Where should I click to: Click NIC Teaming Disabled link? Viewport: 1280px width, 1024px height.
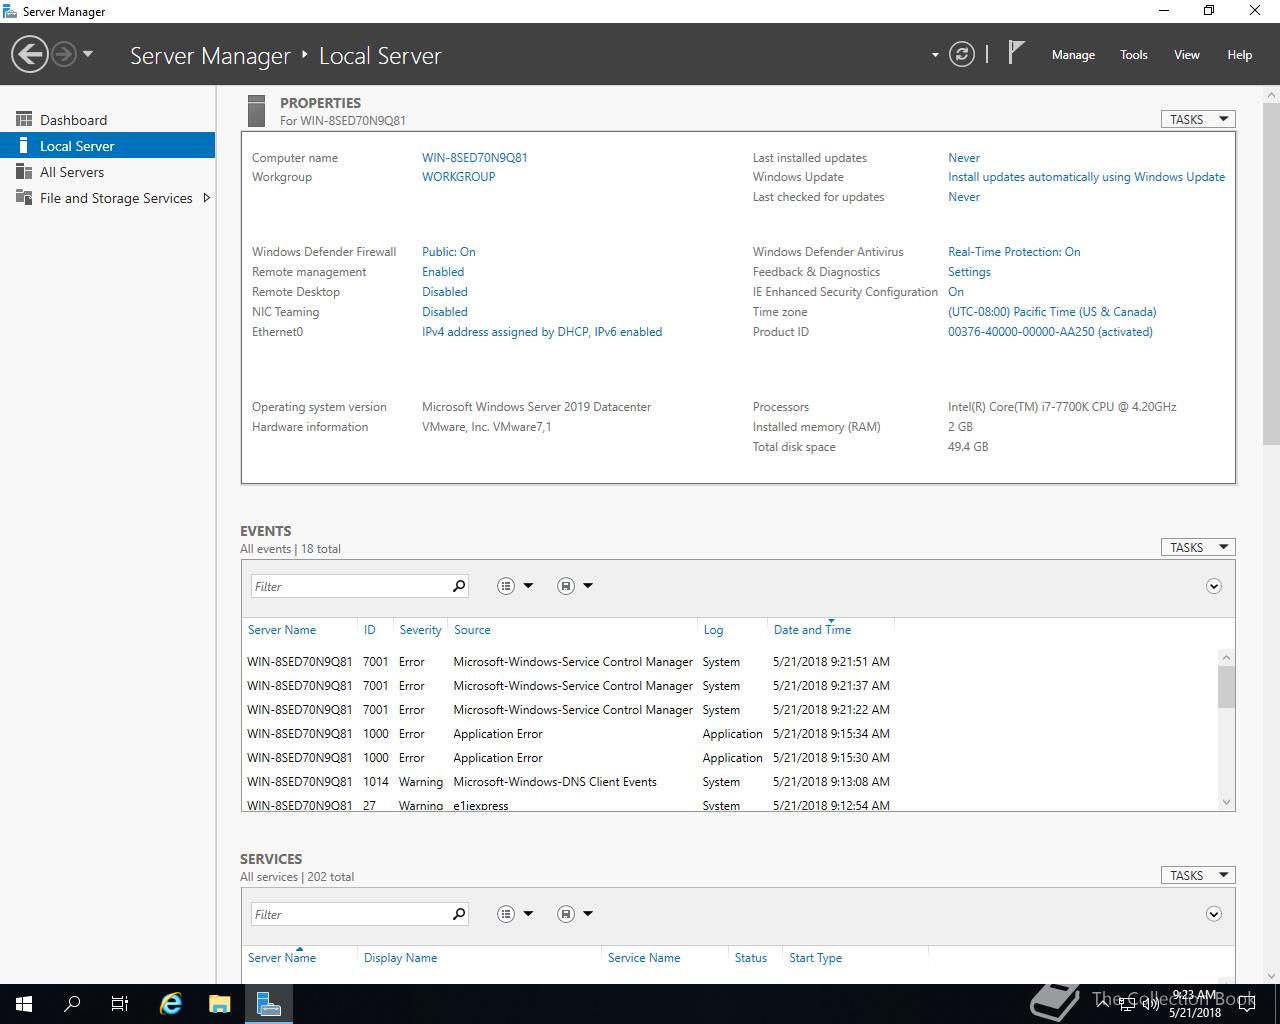pos(445,312)
